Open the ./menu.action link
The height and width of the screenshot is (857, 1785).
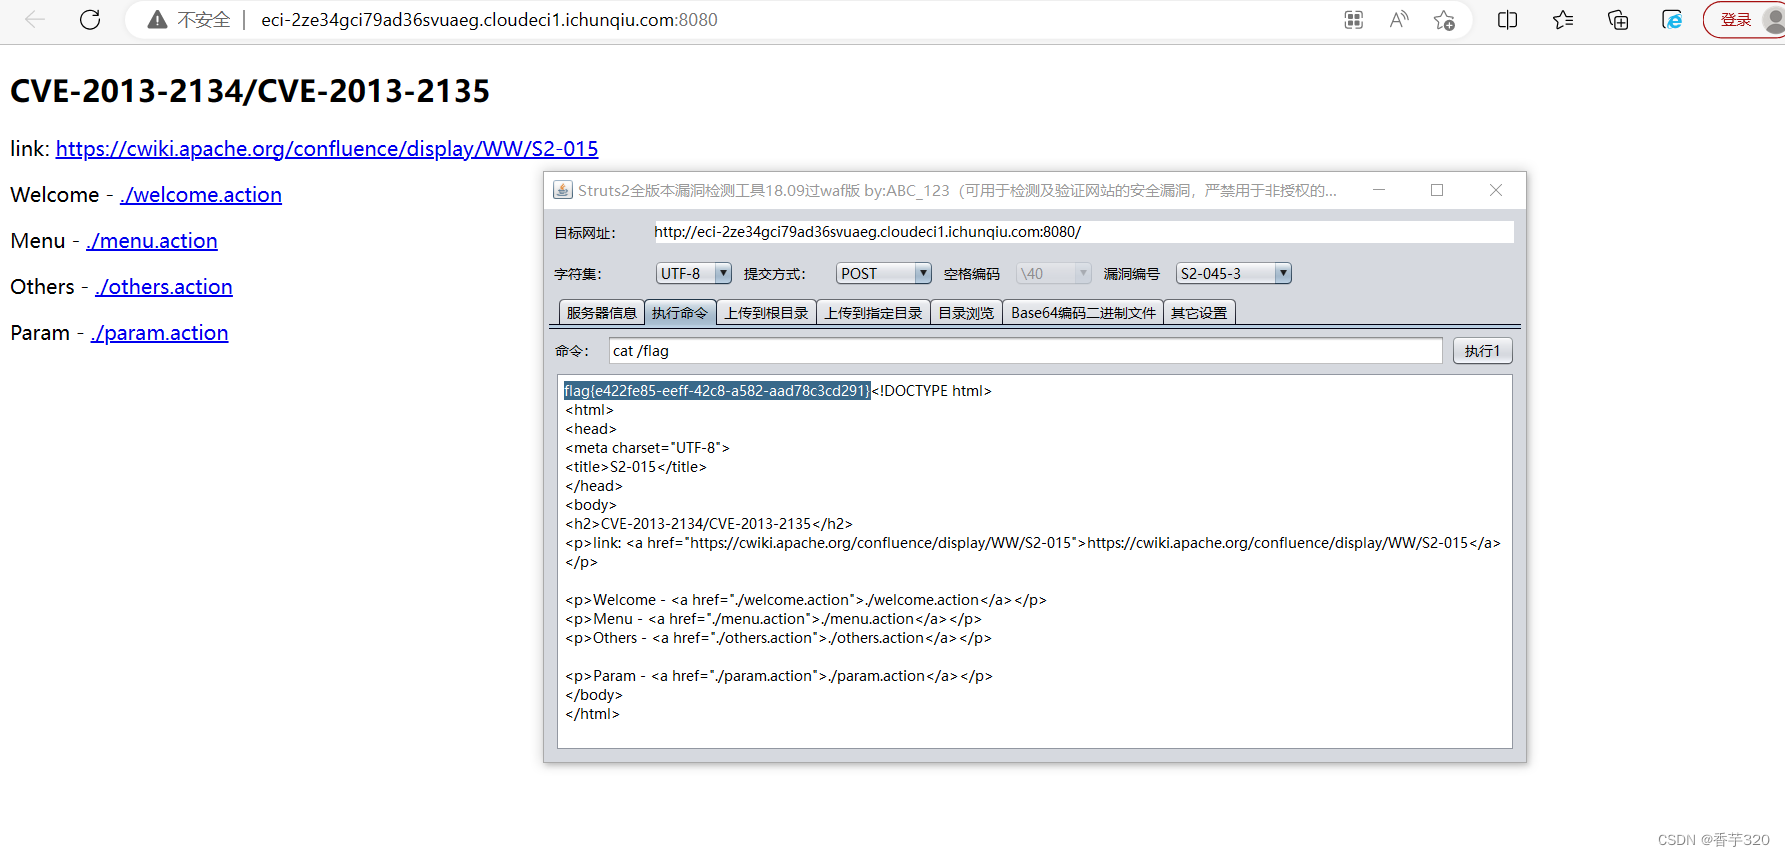tap(152, 241)
